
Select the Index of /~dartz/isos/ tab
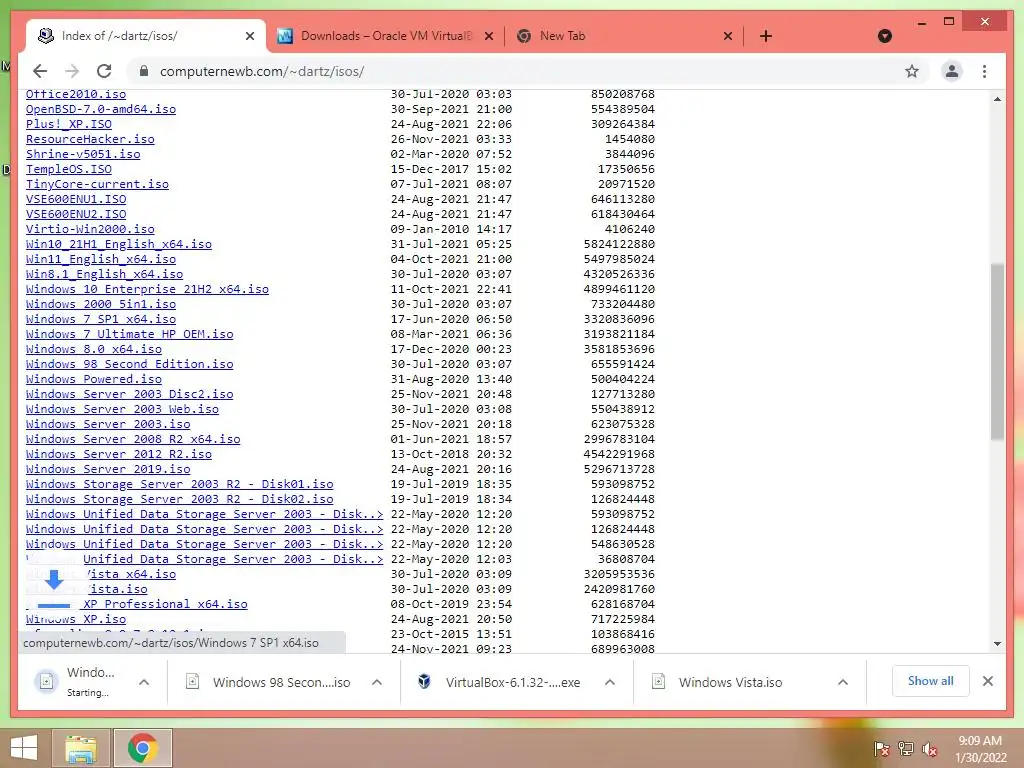tap(145, 36)
